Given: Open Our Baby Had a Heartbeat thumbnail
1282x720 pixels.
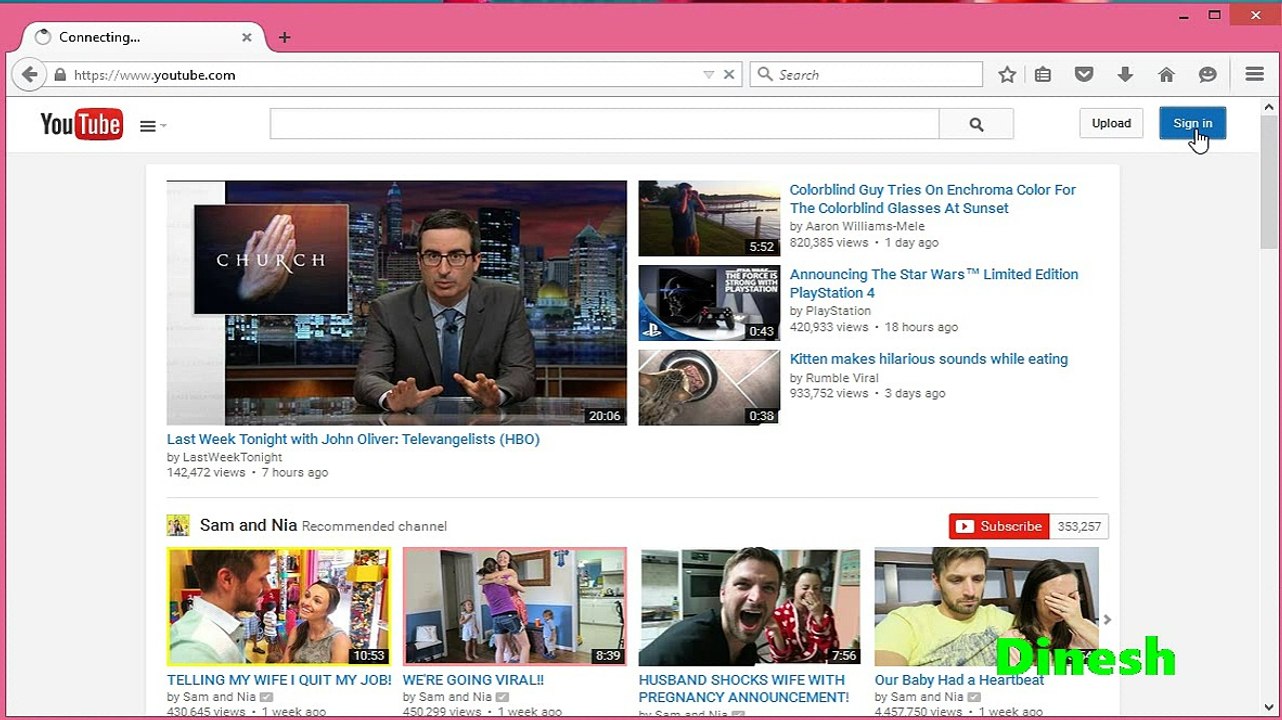Looking at the screenshot, I should [986, 606].
